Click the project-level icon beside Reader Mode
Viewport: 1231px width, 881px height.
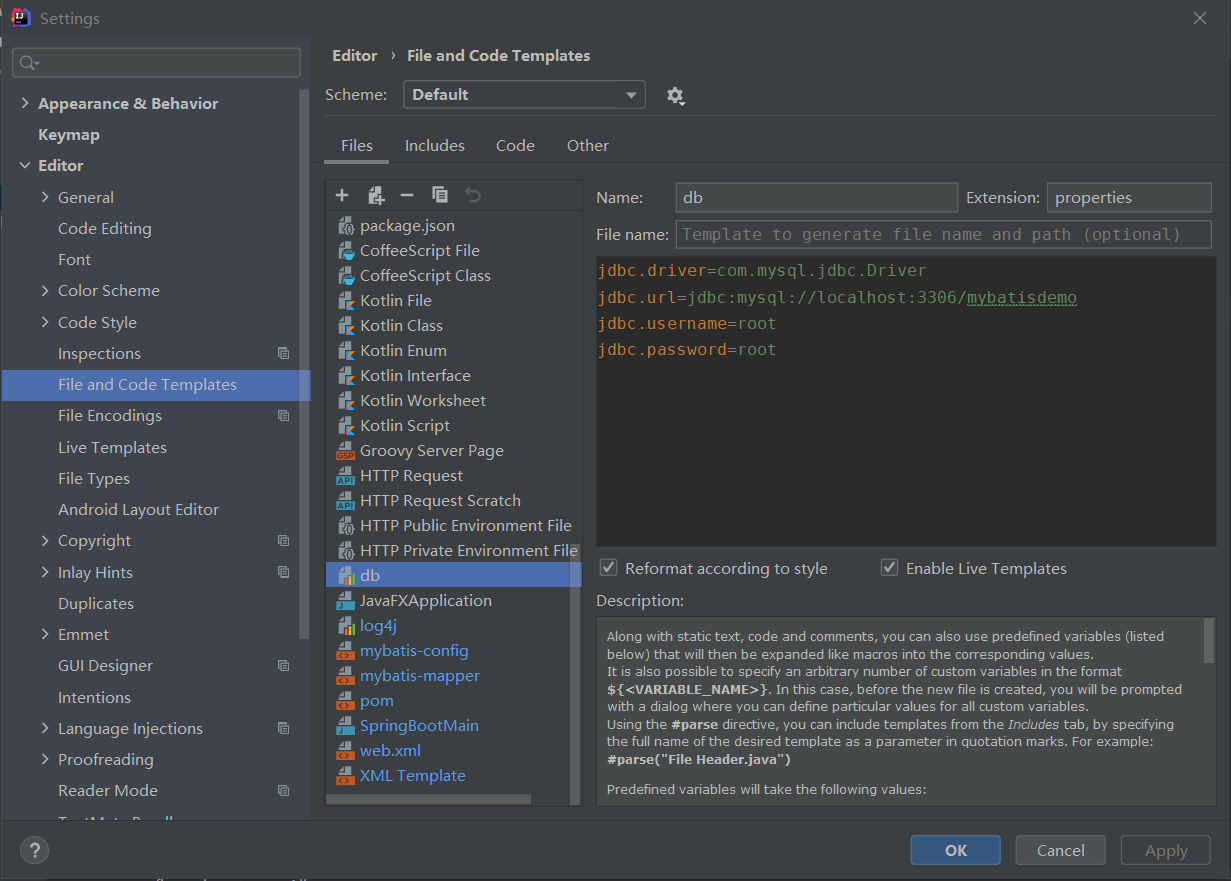point(283,790)
